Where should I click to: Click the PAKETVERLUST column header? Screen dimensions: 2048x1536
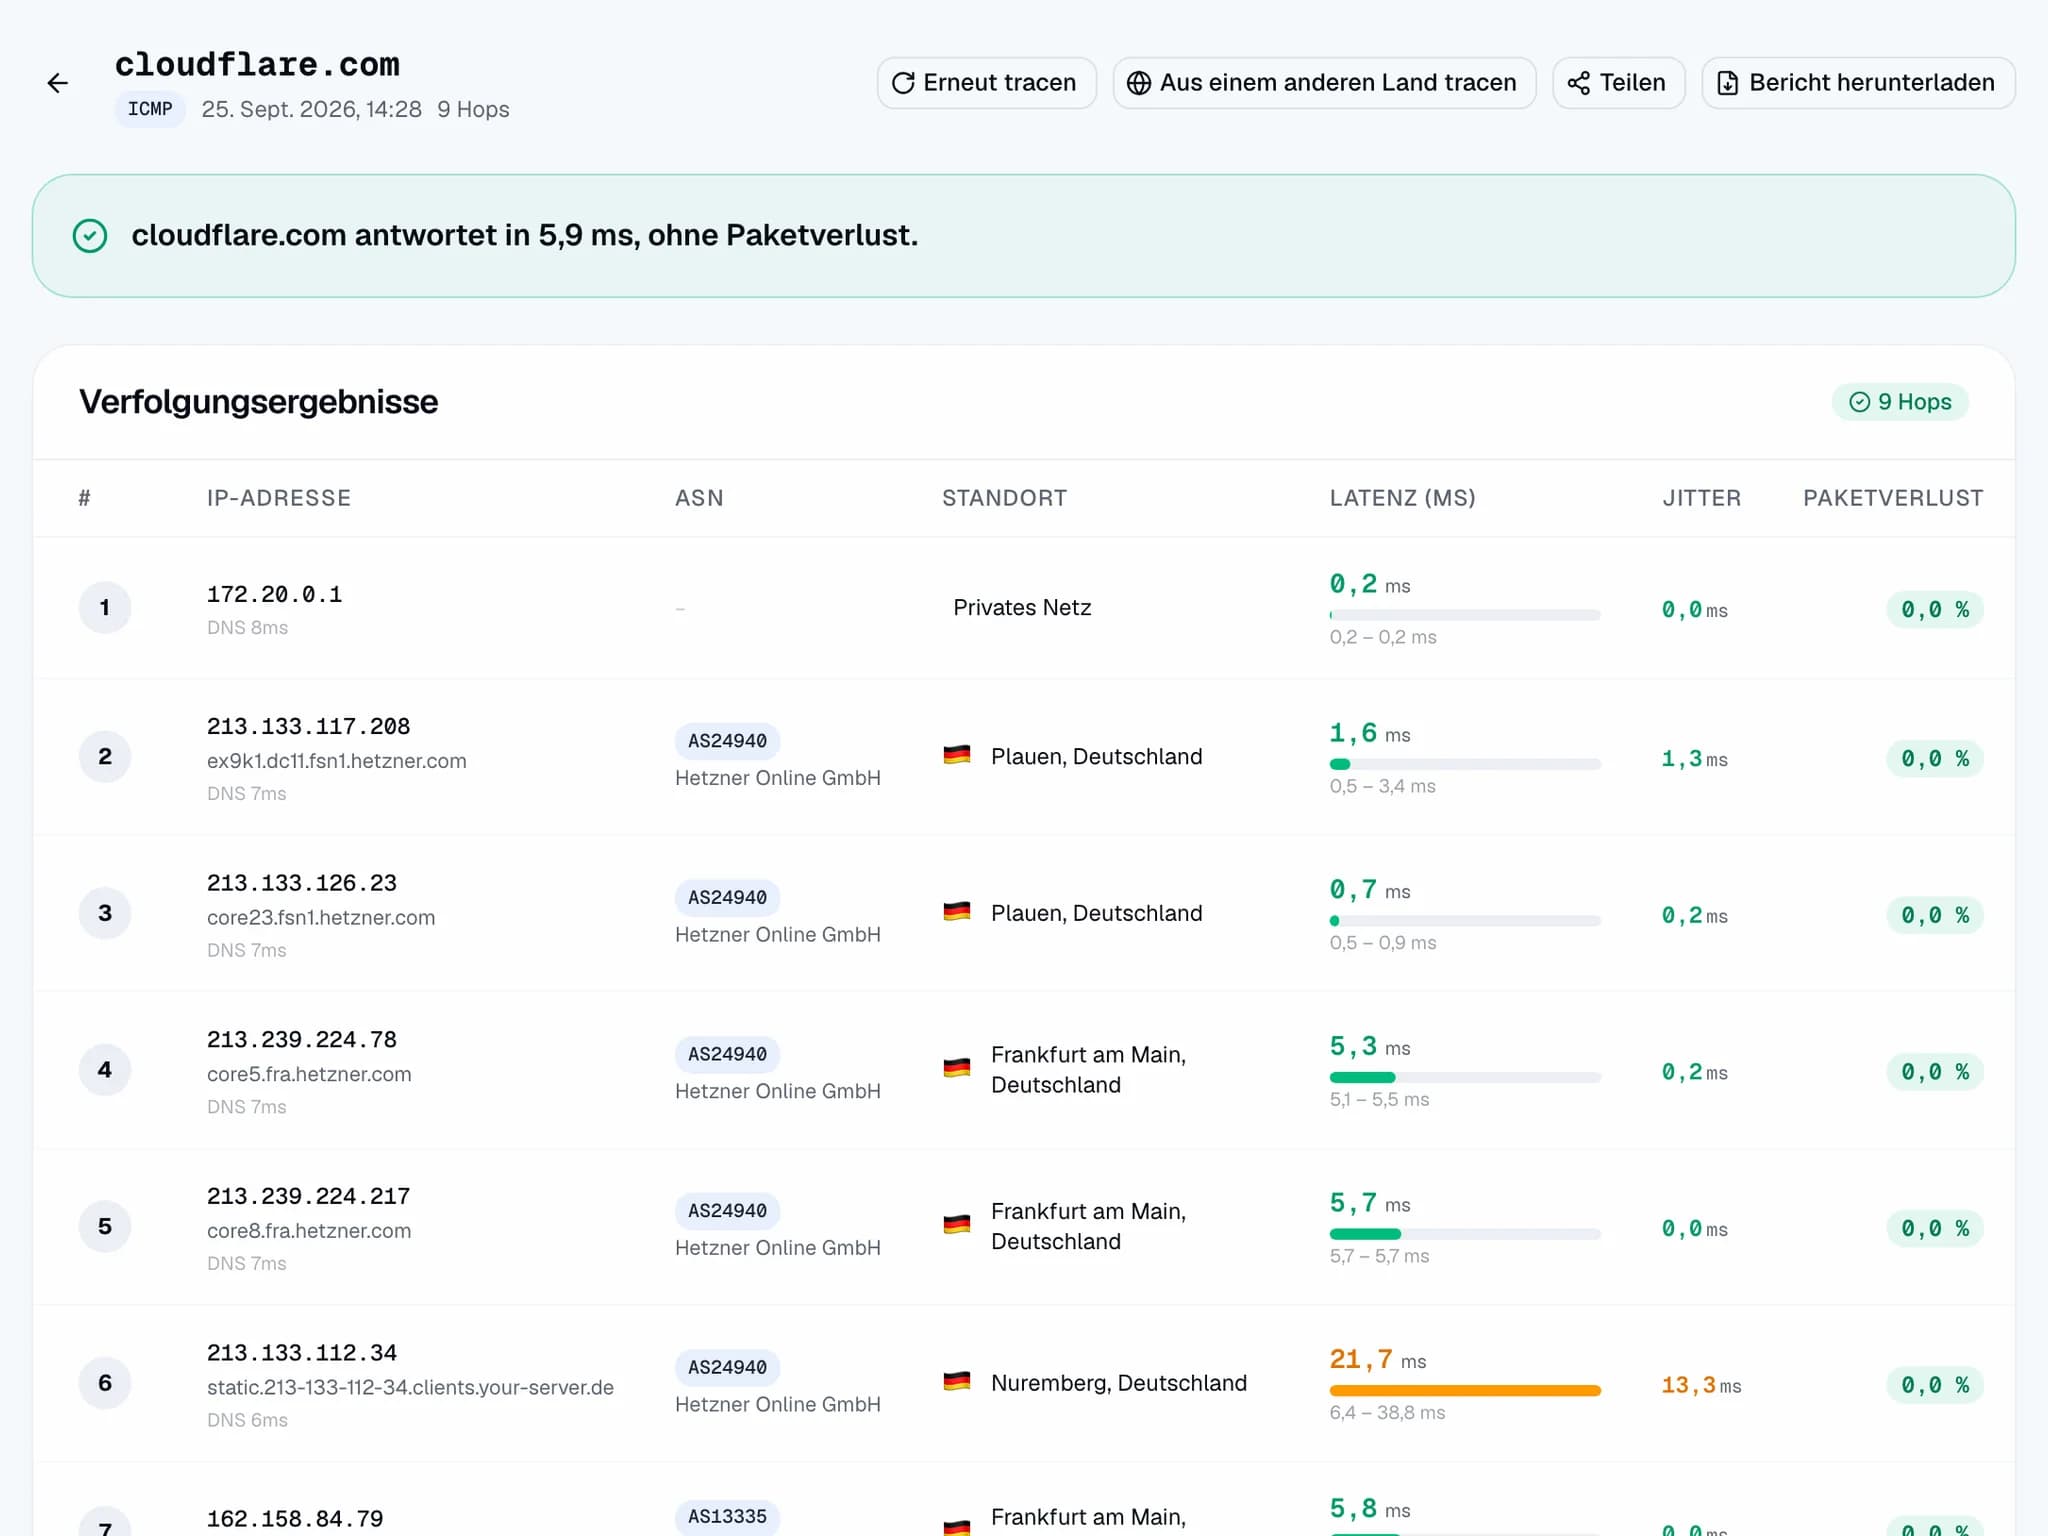coord(1893,498)
